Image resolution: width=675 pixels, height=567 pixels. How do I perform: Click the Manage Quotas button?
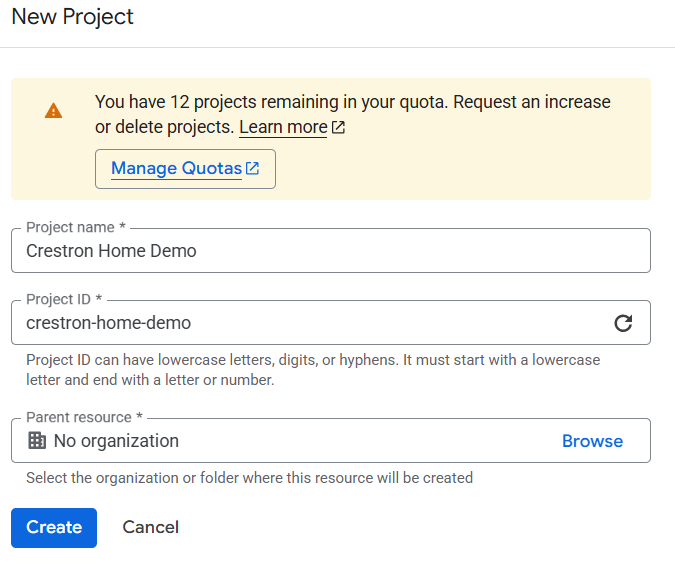185,169
